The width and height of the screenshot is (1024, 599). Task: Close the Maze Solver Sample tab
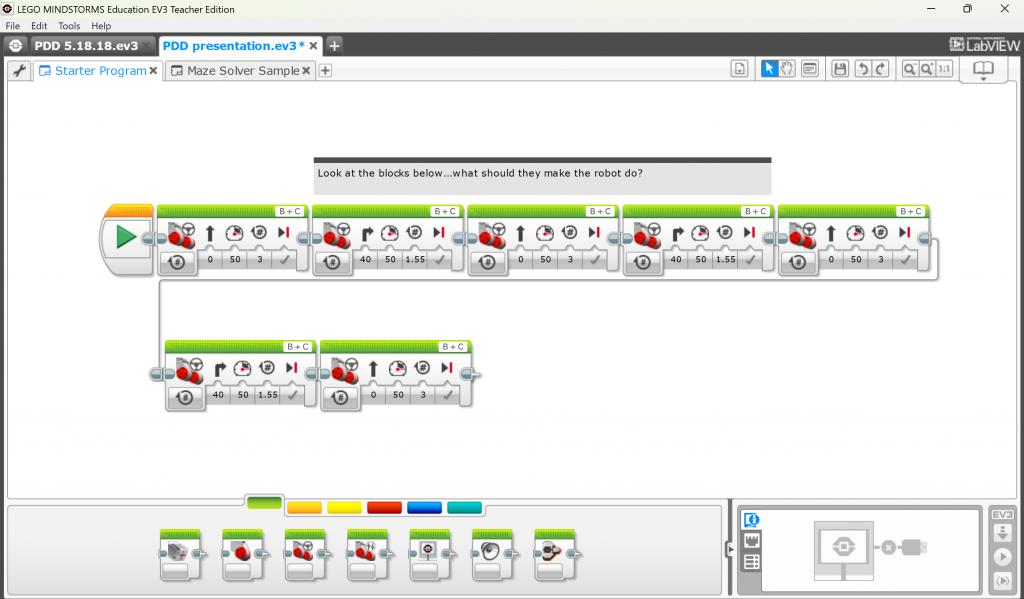click(x=306, y=71)
